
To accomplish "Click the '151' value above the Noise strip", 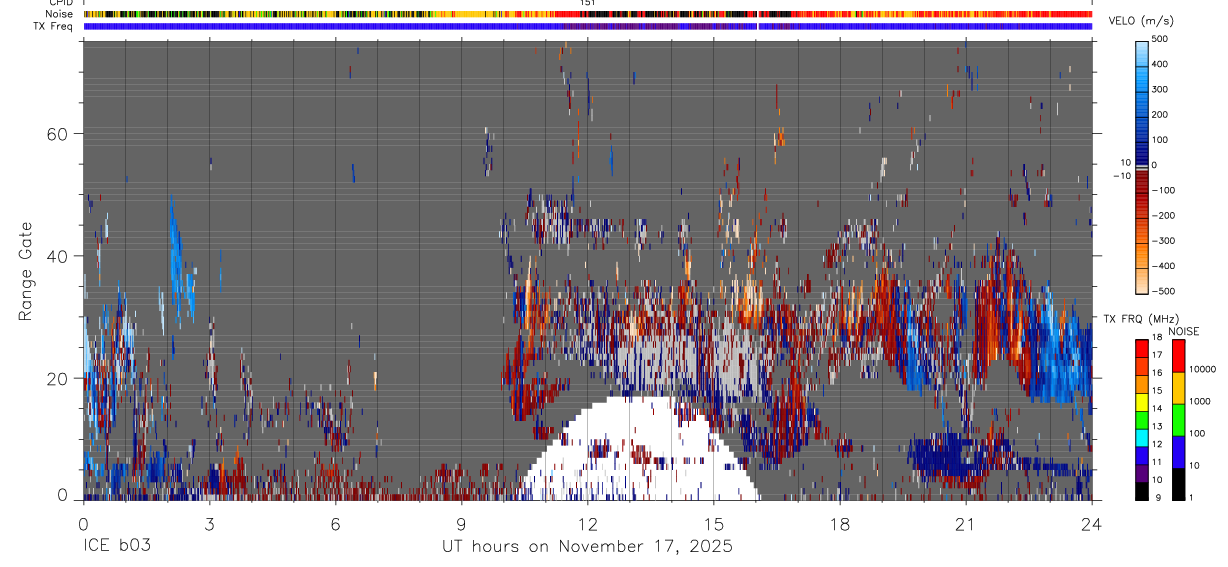I will point(588,3).
